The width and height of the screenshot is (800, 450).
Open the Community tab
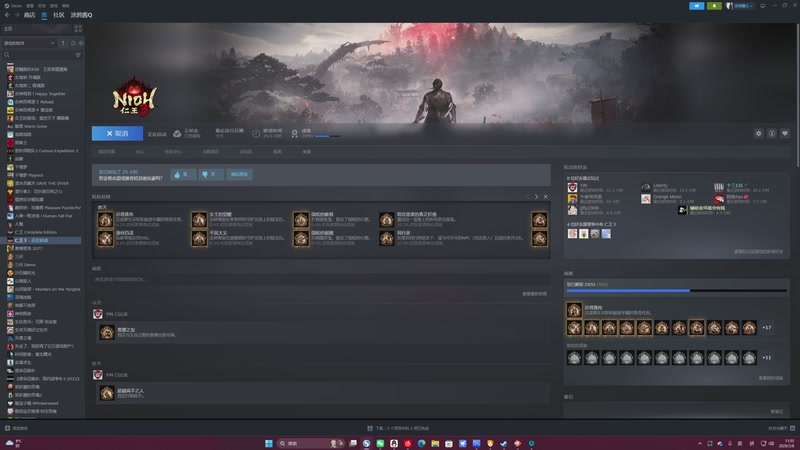(59, 15)
